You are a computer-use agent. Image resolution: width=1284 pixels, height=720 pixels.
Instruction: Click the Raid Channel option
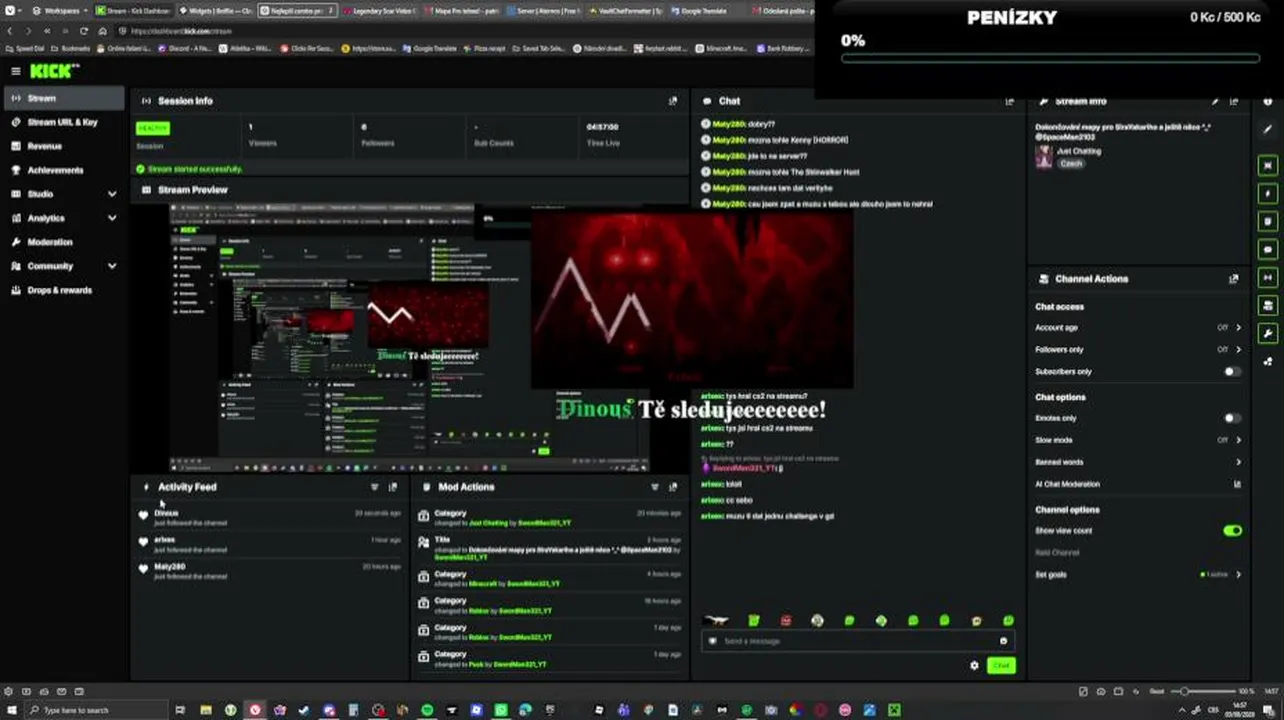point(1057,553)
